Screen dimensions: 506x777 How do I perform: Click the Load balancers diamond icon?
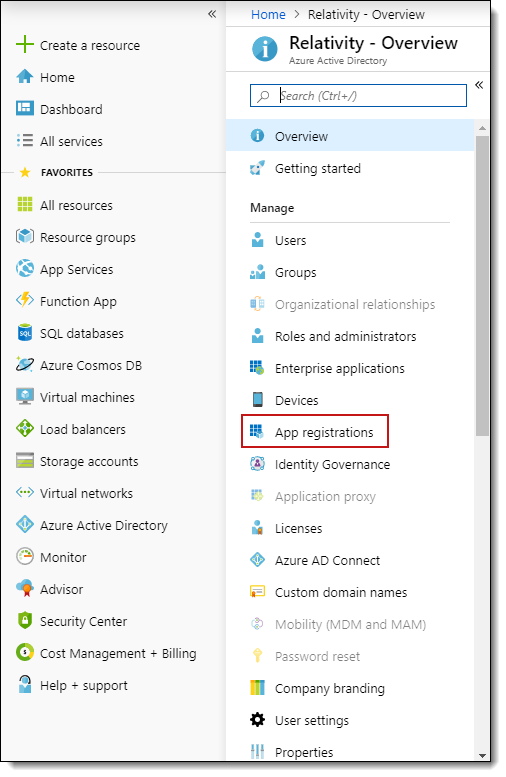25,428
